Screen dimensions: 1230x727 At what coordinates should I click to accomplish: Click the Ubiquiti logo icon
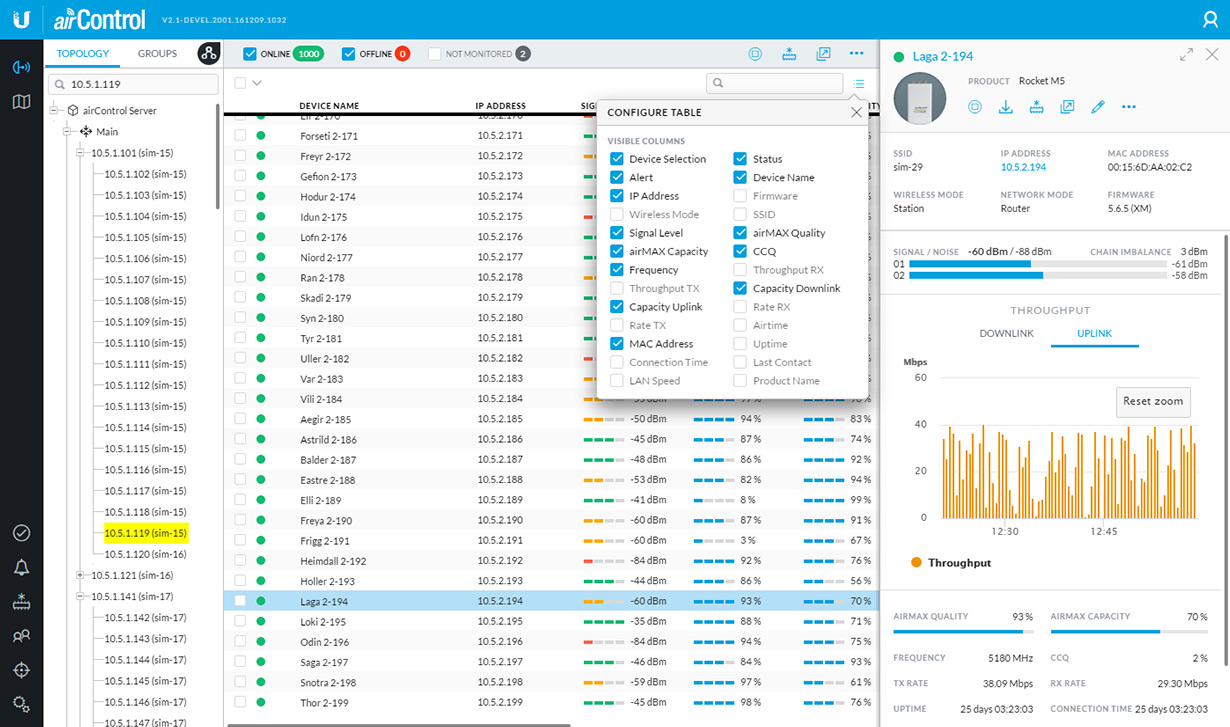click(x=21, y=19)
